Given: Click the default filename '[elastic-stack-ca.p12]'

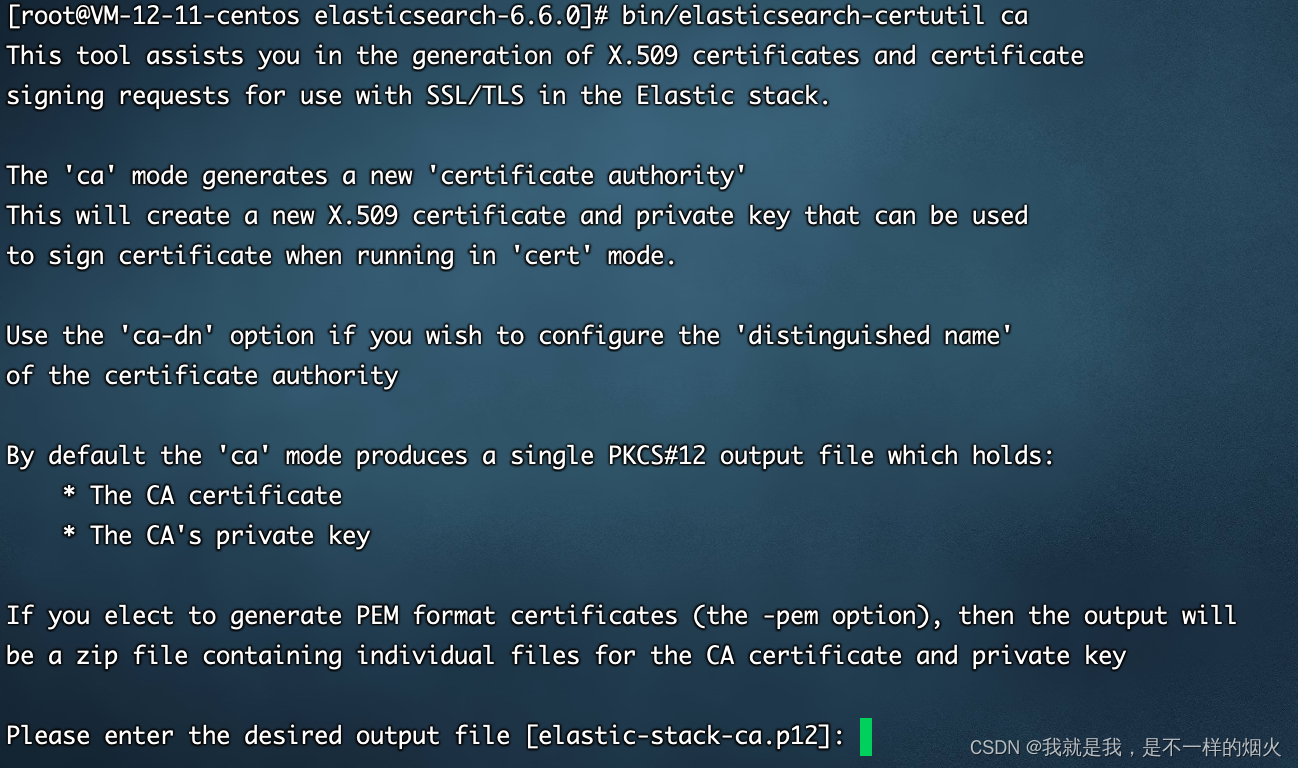Looking at the screenshot, I should (x=678, y=737).
